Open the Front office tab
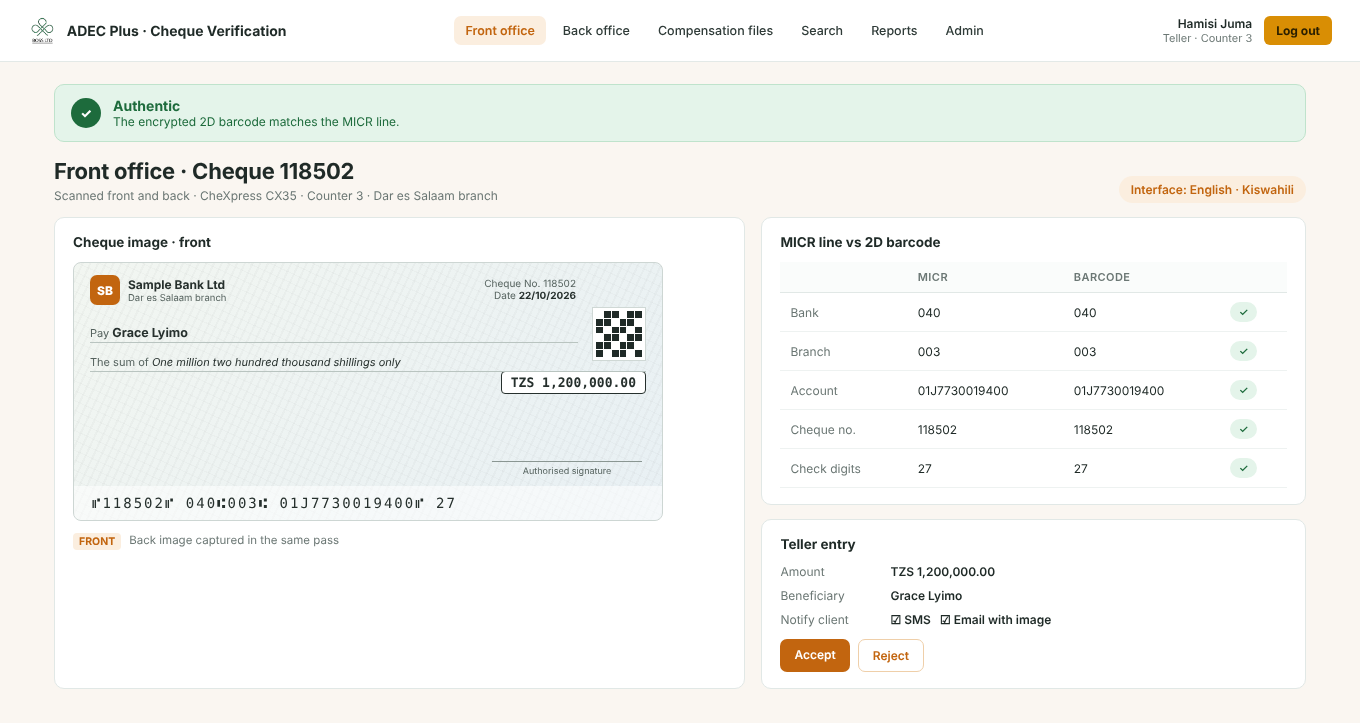 coord(500,31)
